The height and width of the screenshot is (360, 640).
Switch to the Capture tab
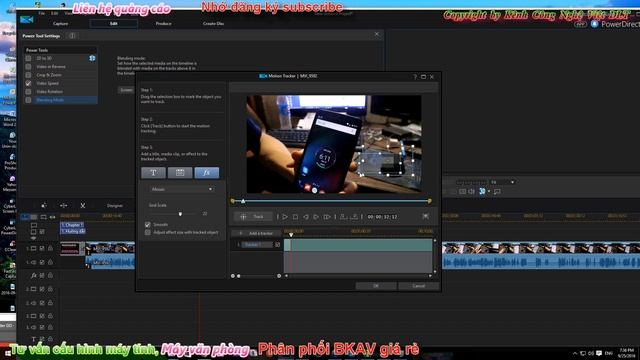[x=60, y=24]
